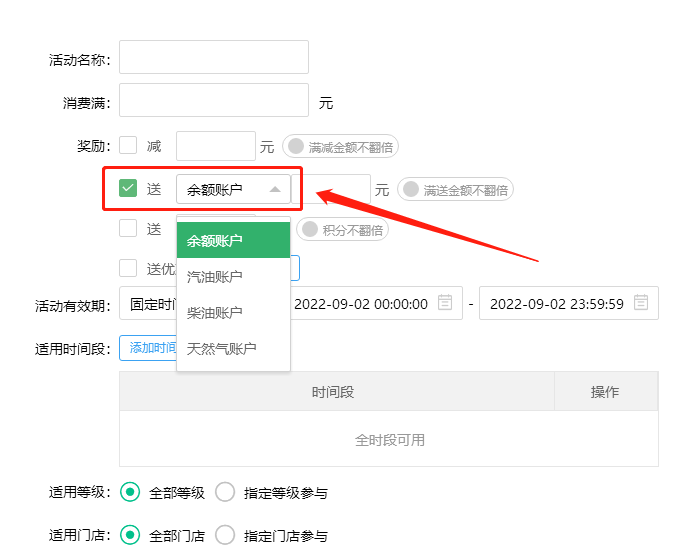This screenshot has height=554, width=699.
Task: Toggle the 满减金额不翻倍 switch
Action: [x=296, y=147]
